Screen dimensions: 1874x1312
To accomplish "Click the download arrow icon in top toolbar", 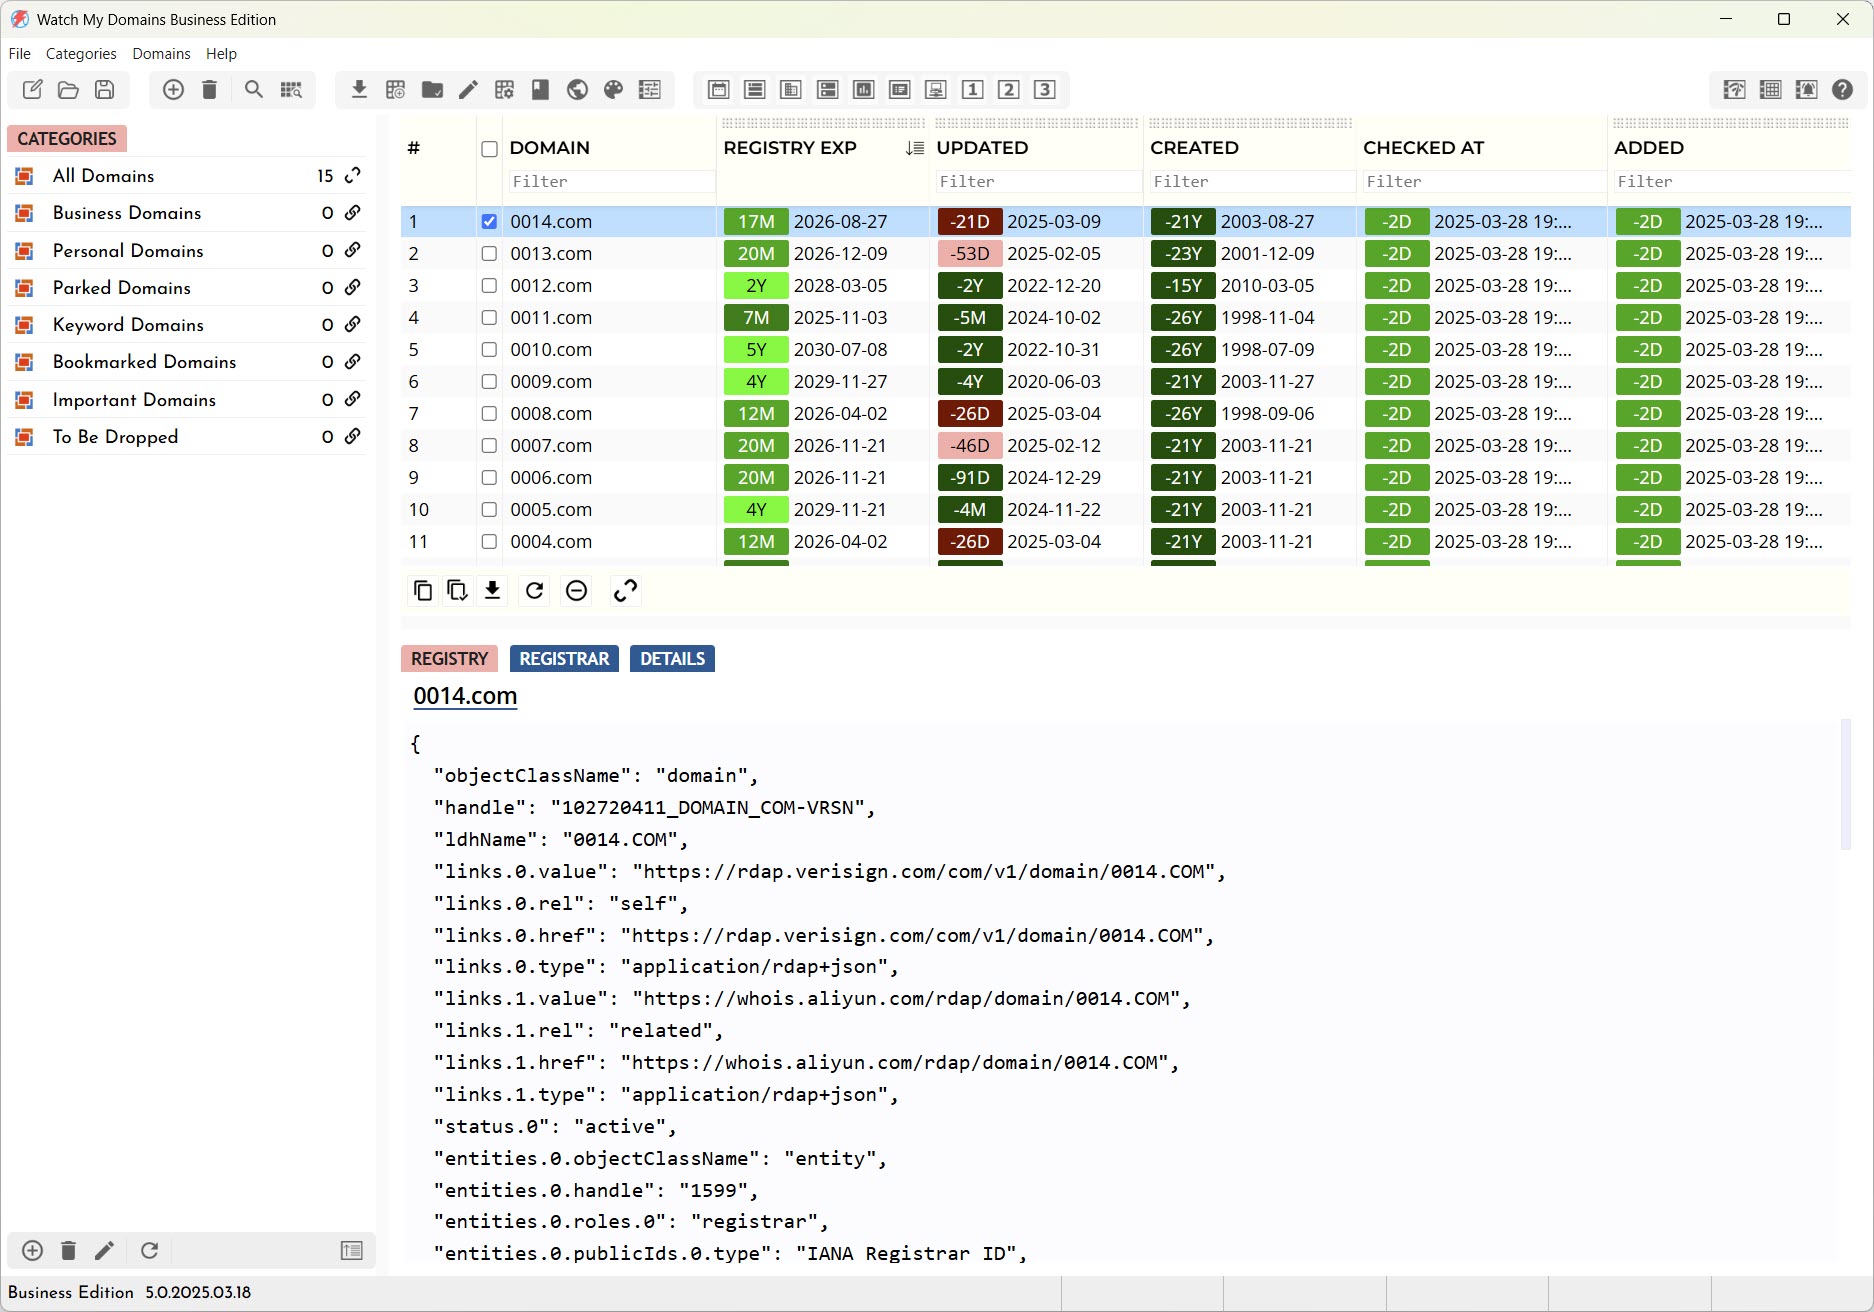I will click(359, 90).
